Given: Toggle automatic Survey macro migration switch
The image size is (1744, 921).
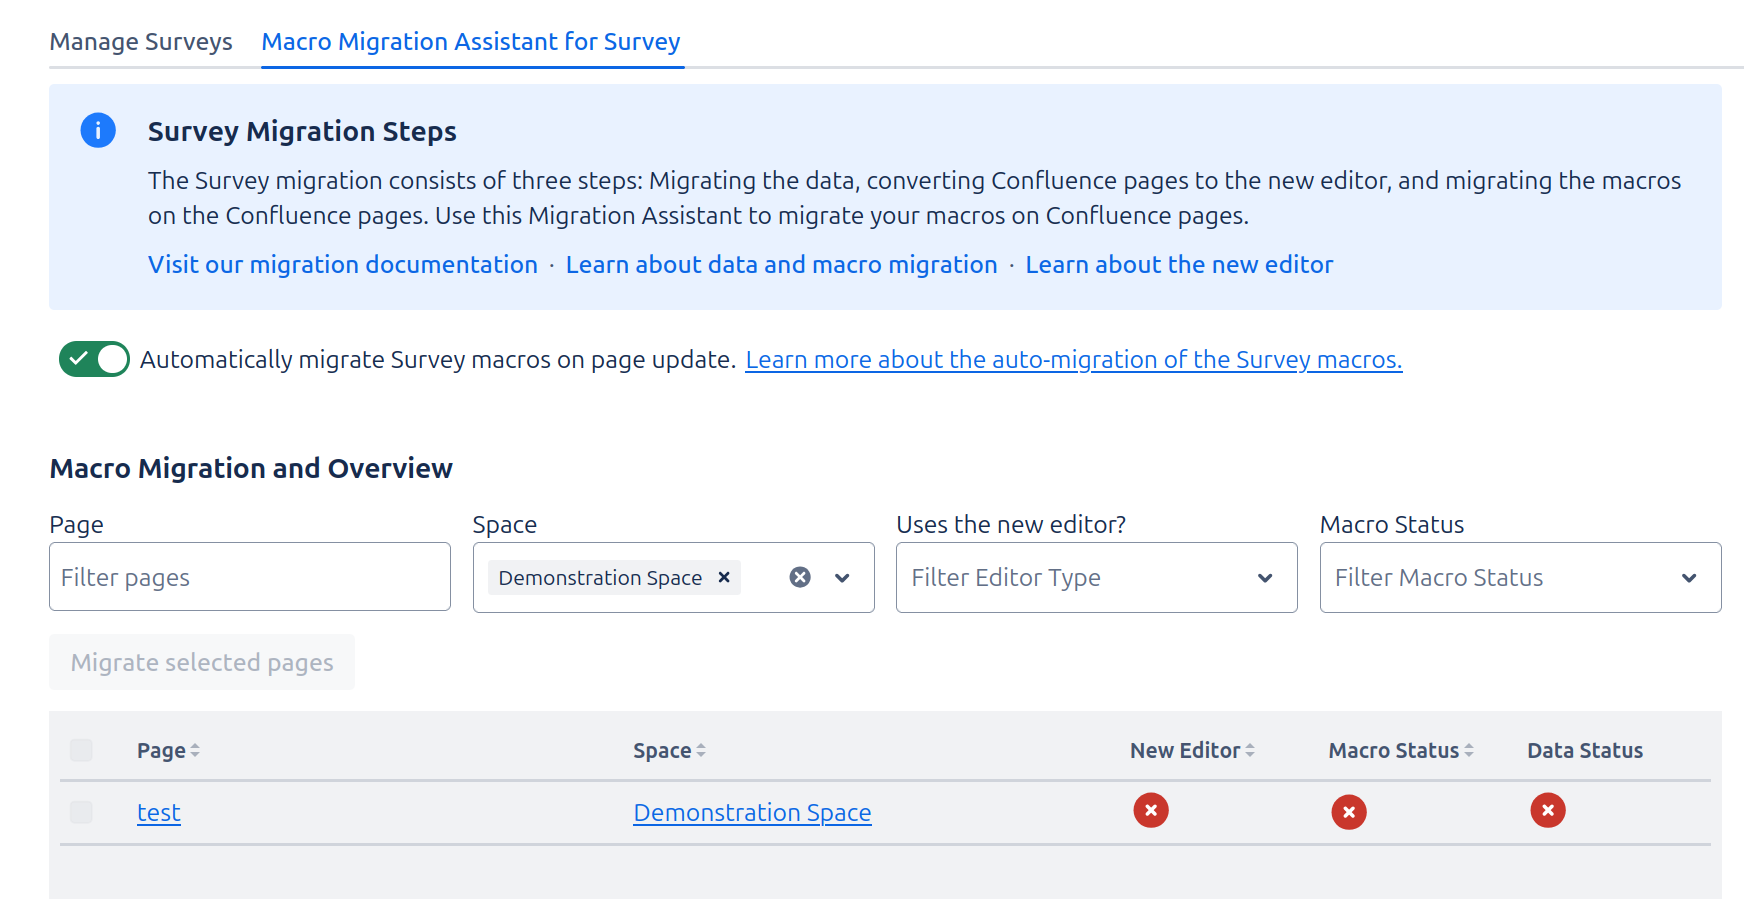Looking at the screenshot, I should 94,359.
